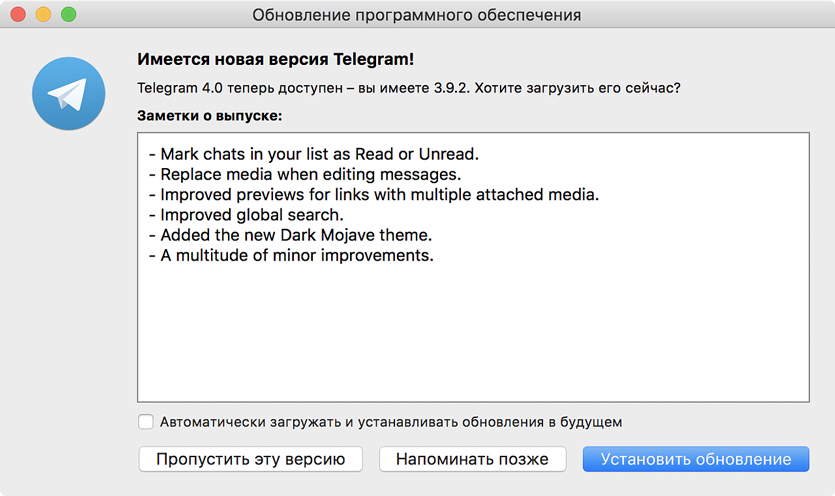Click the 'Improved previews for links' note line
835x496 pixels.
tap(372, 194)
